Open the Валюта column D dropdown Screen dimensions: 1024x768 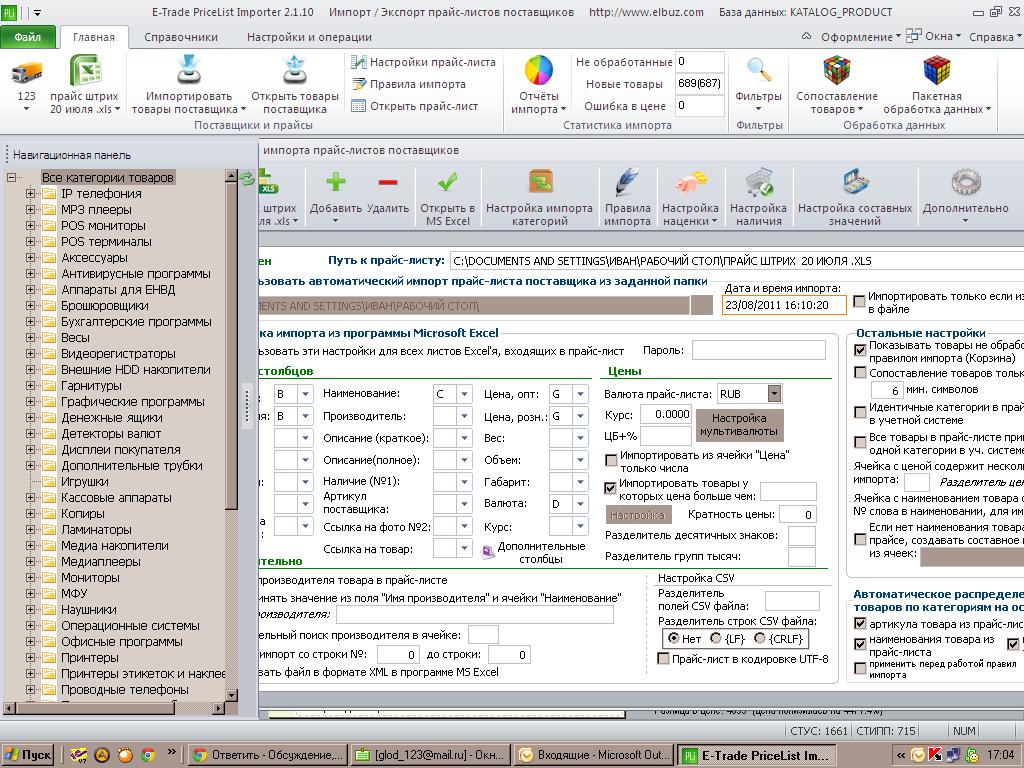pos(580,504)
